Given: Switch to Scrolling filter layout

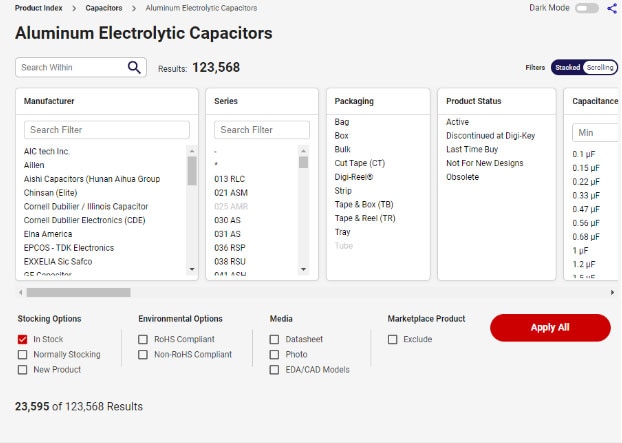Looking at the screenshot, I should click(x=600, y=68).
